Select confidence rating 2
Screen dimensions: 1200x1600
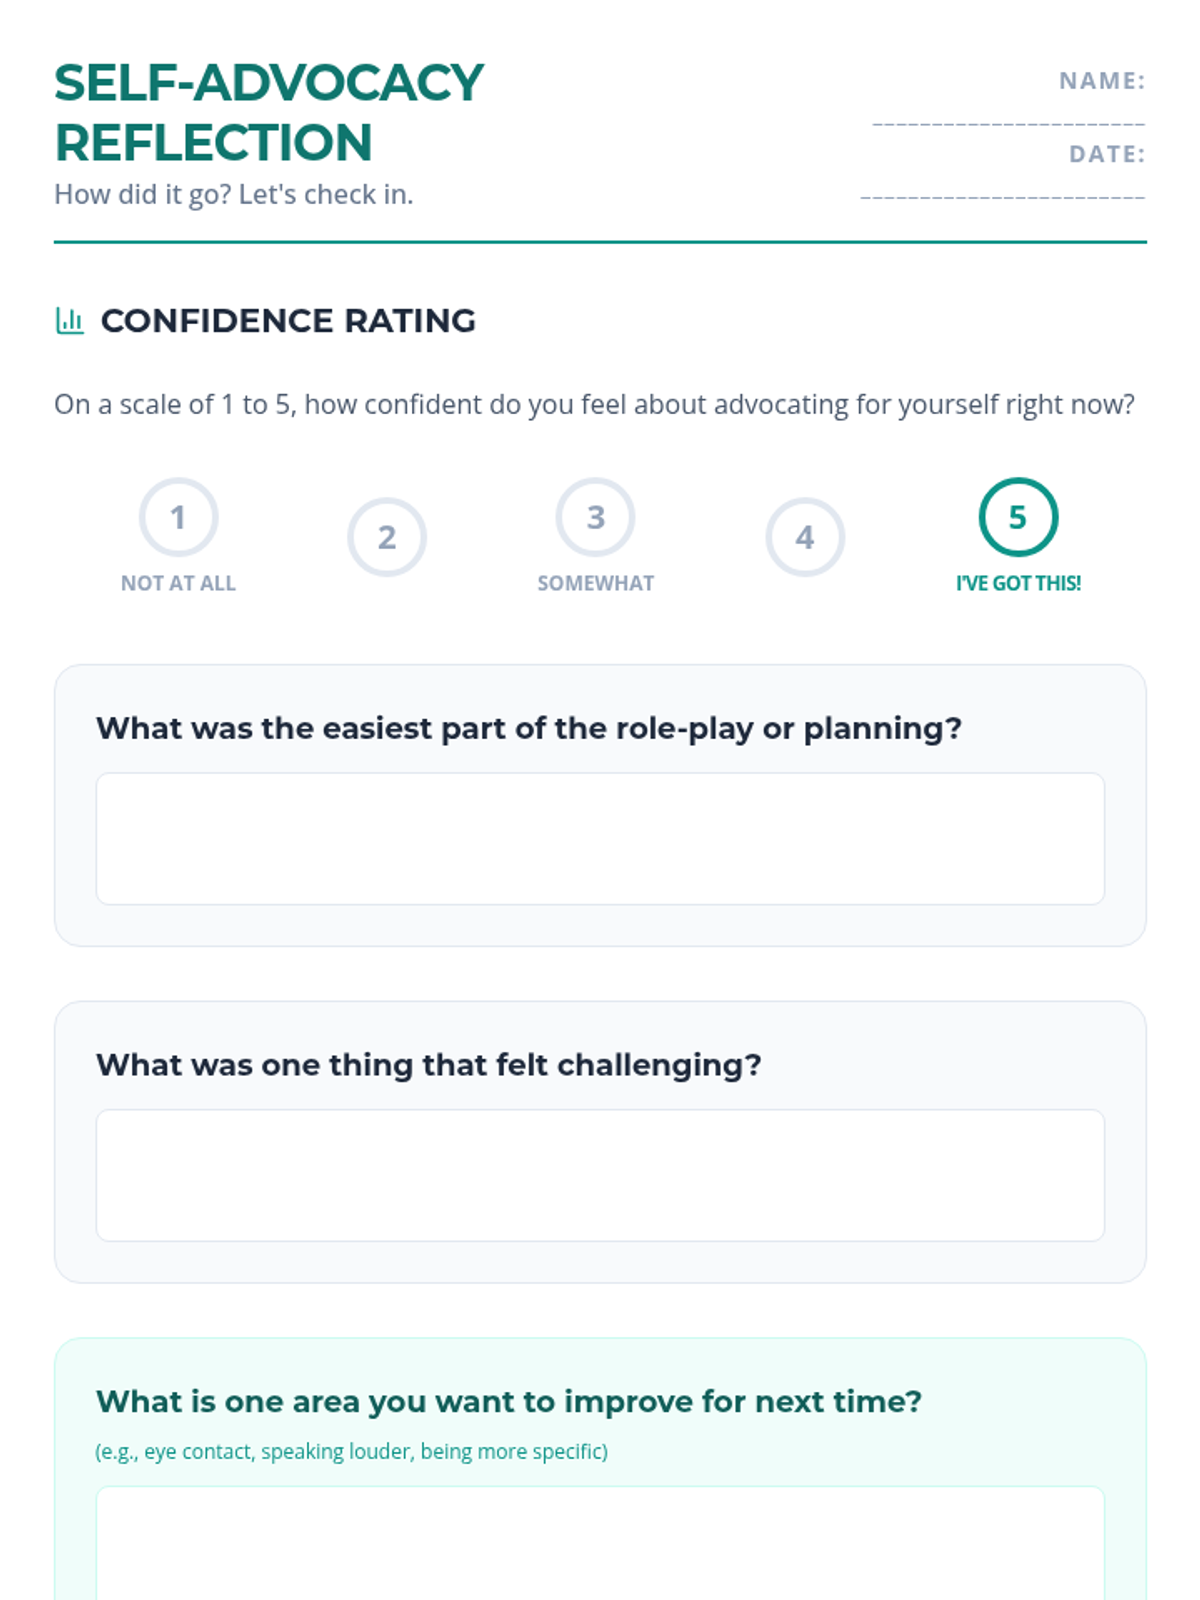[387, 537]
